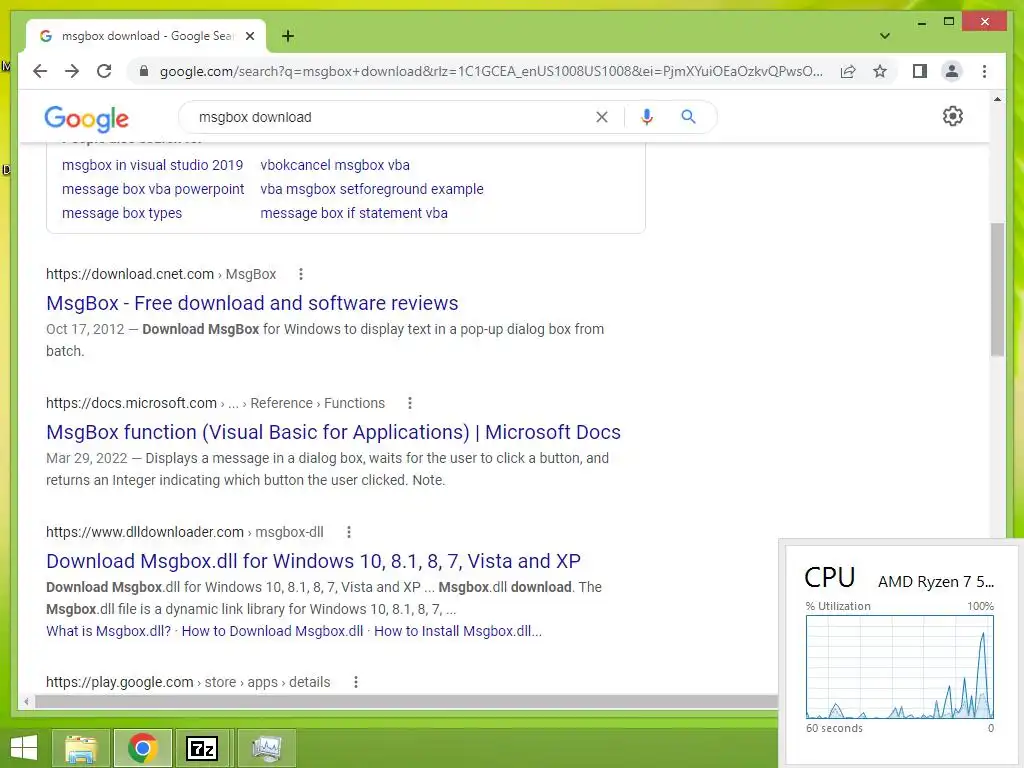Image resolution: width=1024 pixels, height=768 pixels.
Task: Open Chrome profile avatar menu
Action: 952,71
